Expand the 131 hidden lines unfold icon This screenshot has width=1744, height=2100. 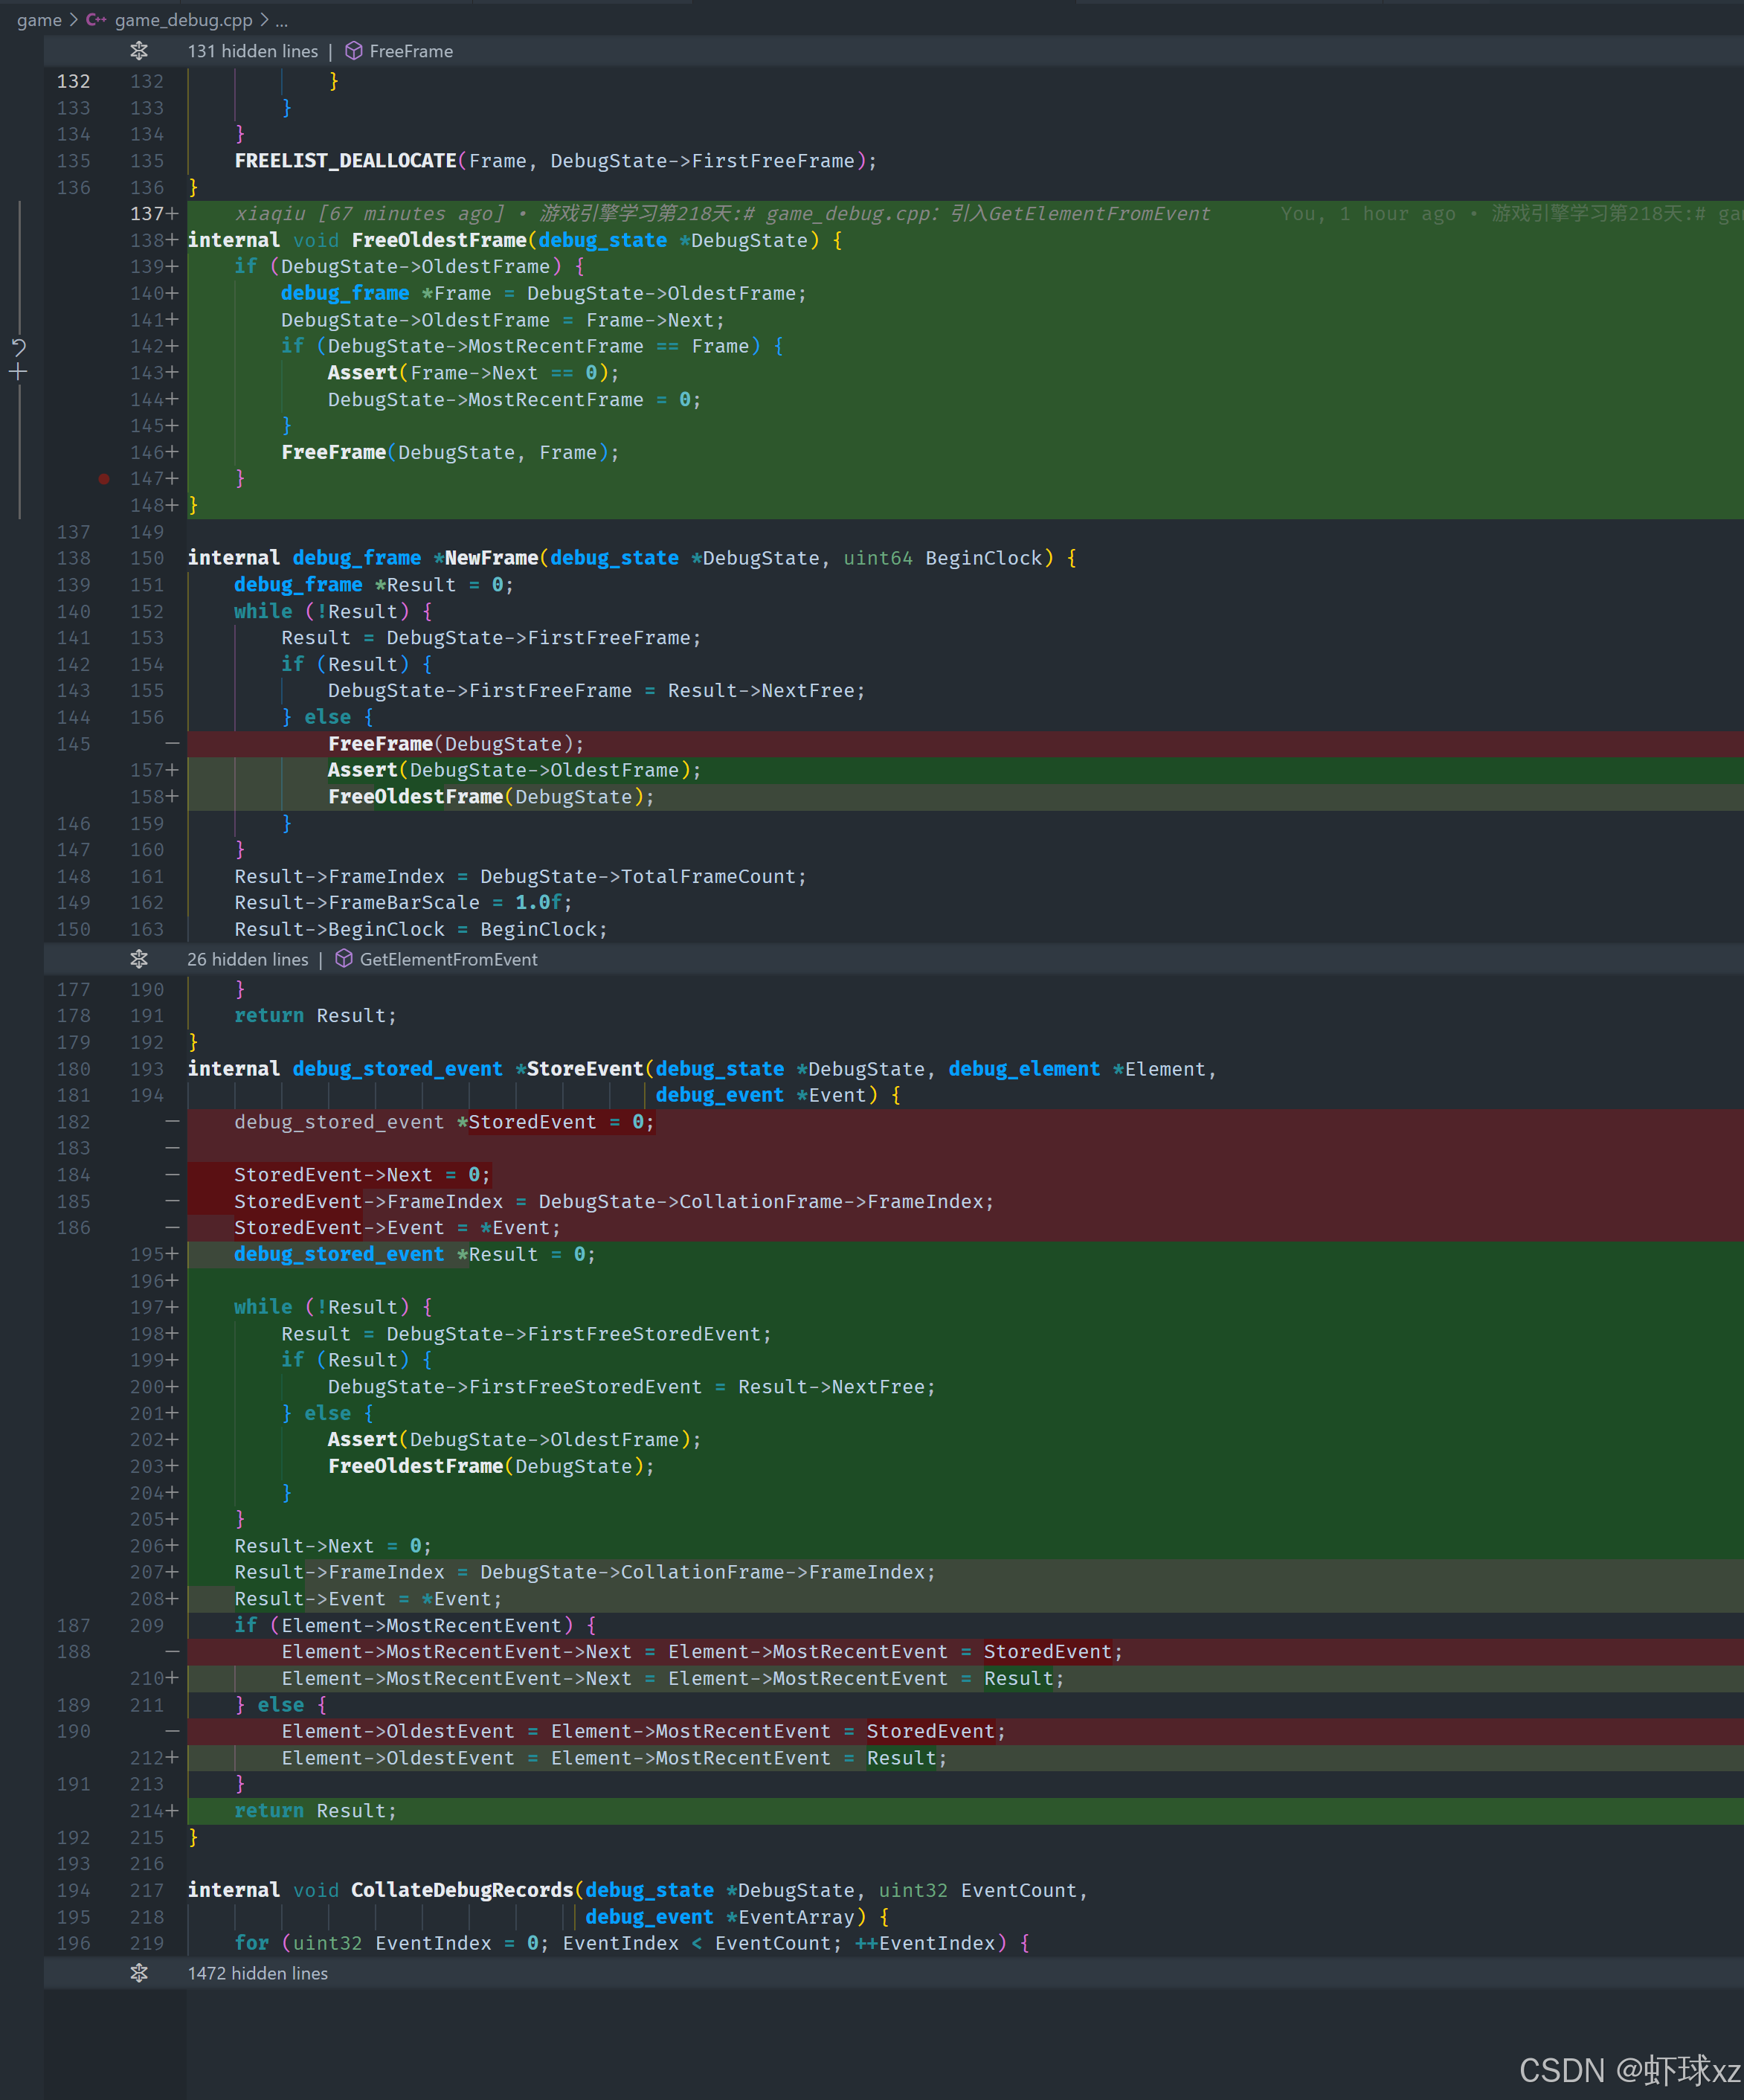139,51
